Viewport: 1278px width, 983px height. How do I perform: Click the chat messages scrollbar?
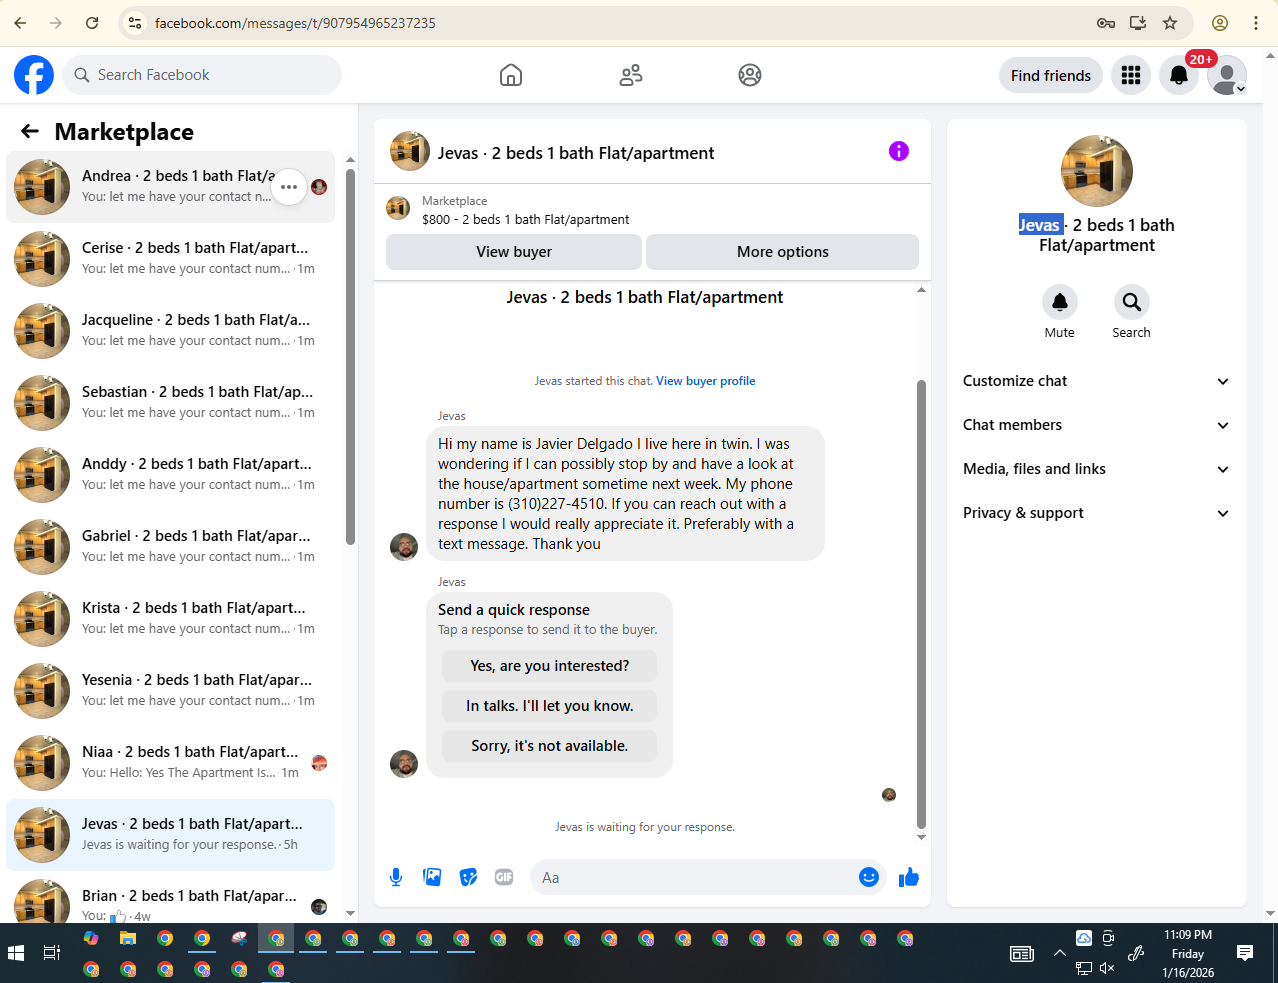[921, 604]
